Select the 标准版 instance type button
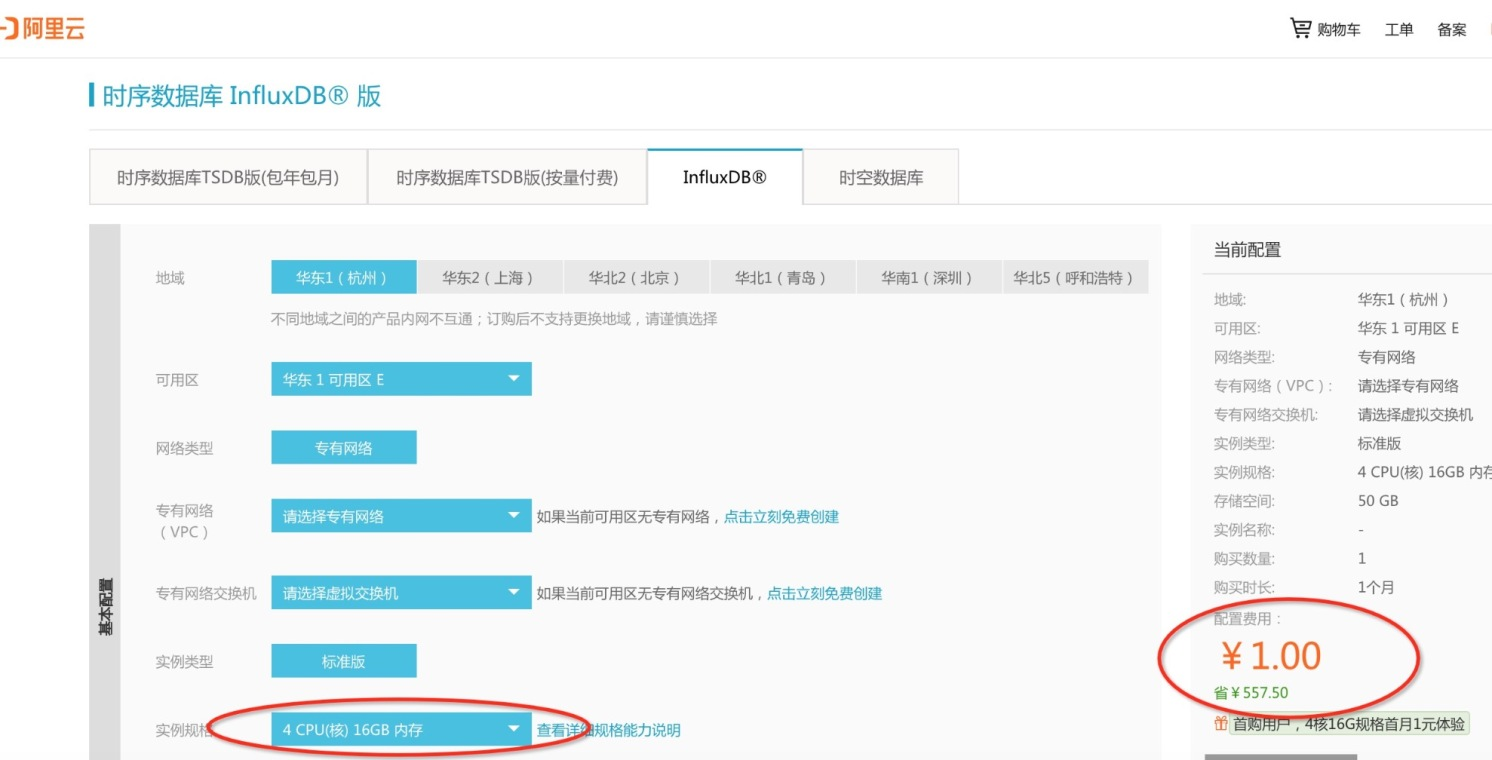1492x760 pixels. pos(344,661)
